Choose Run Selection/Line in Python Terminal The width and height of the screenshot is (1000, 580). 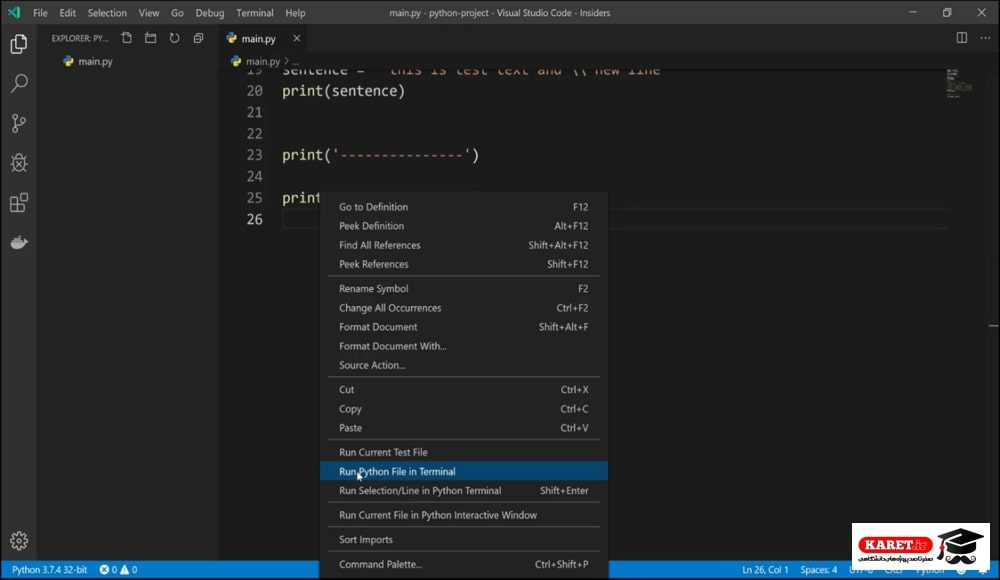tap(464, 491)
